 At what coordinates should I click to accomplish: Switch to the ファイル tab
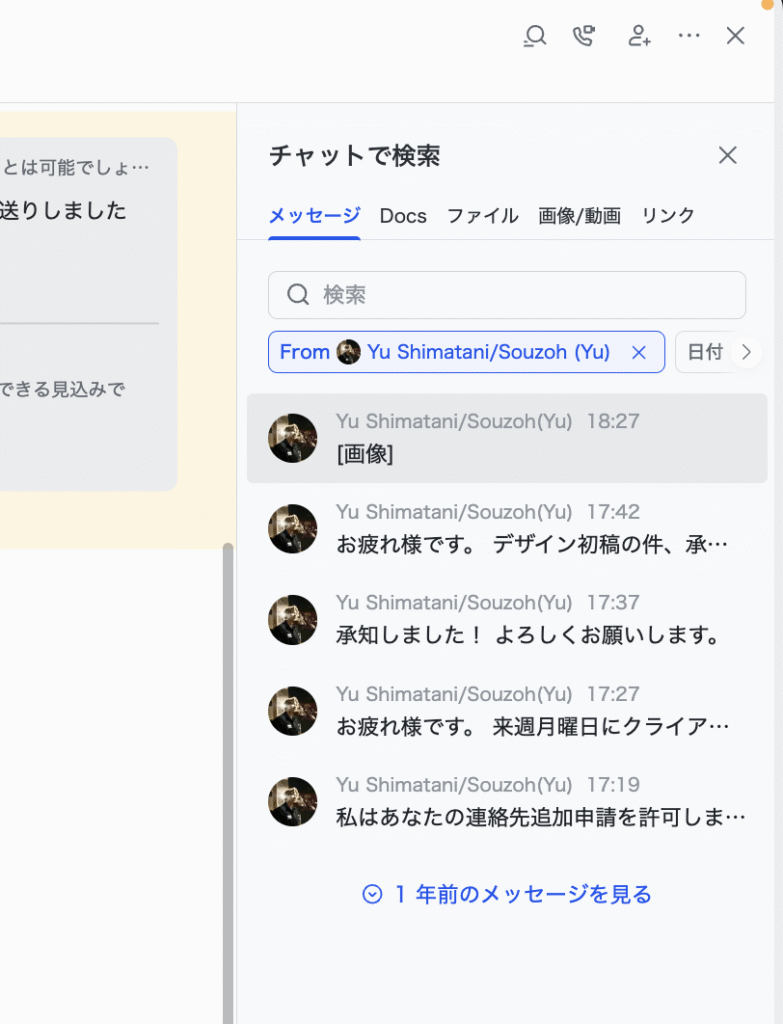483,216
